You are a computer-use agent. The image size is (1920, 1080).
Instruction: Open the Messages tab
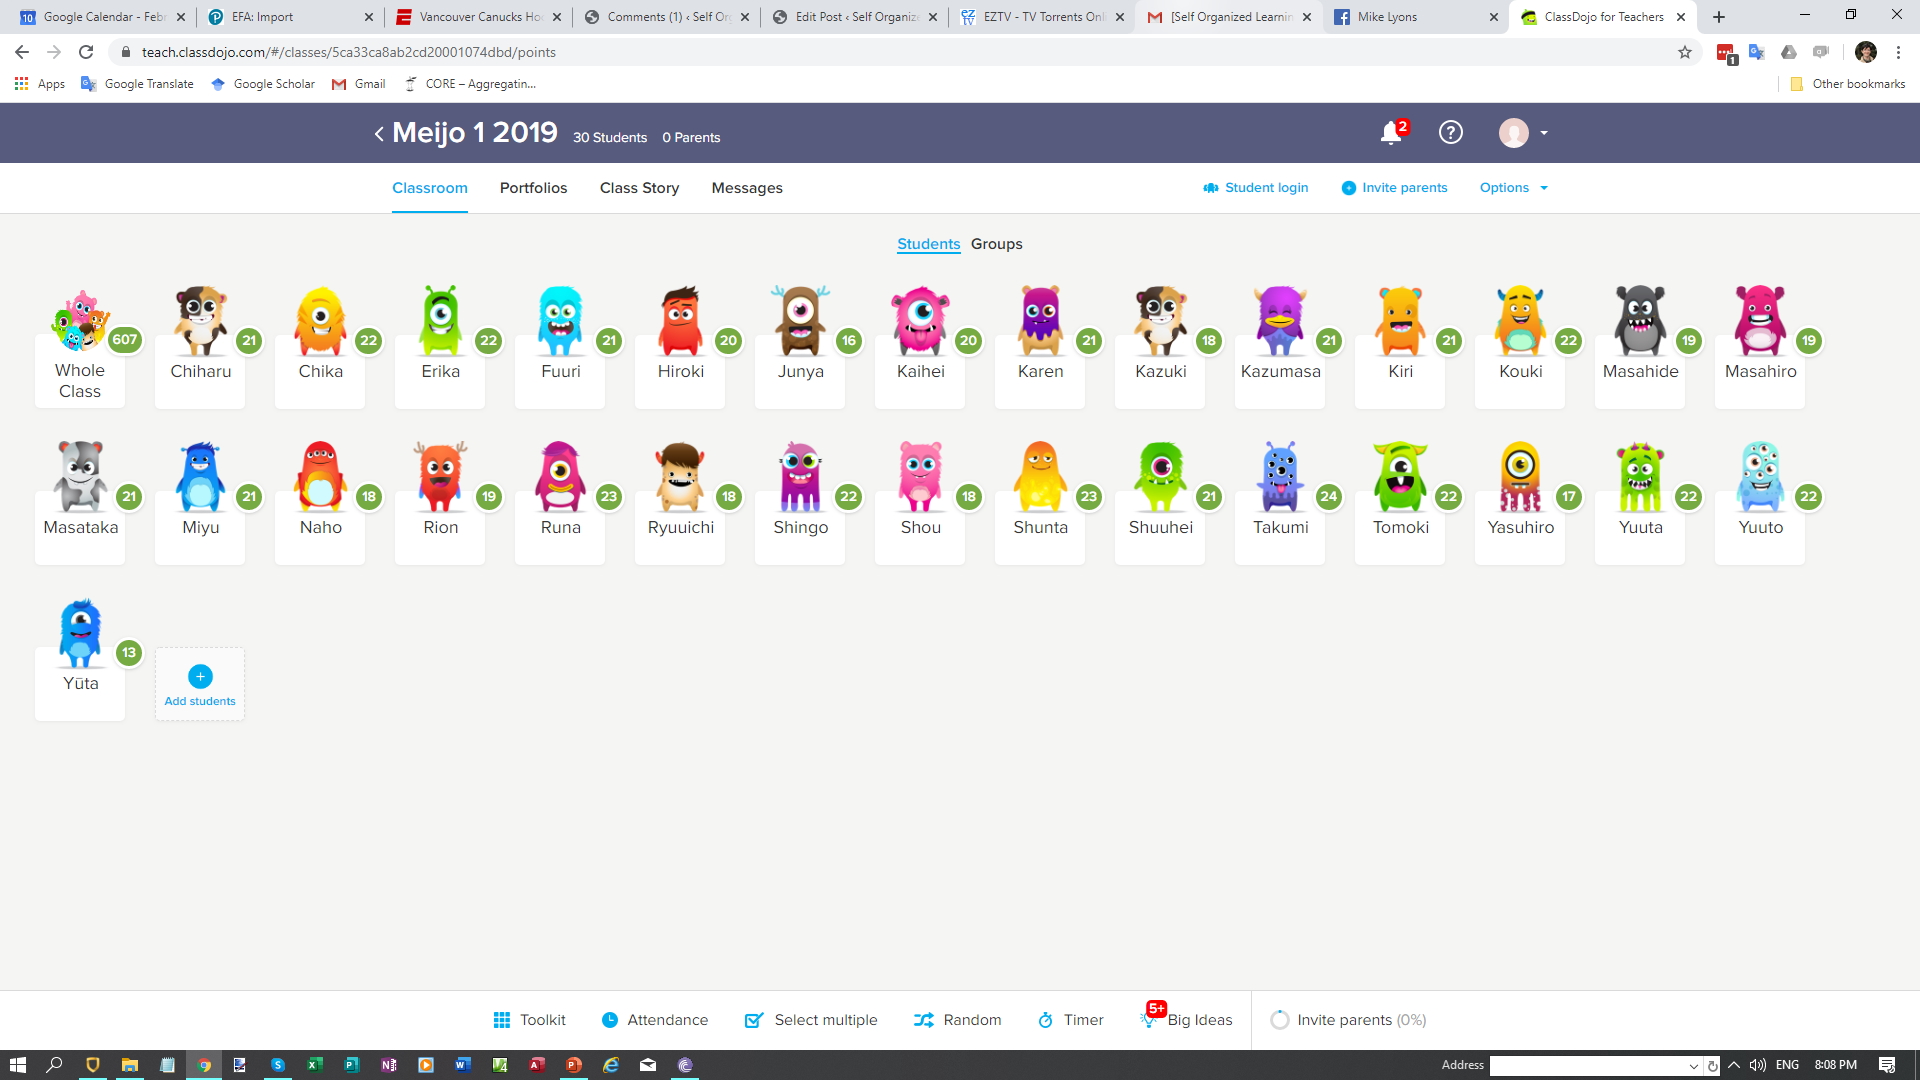tap(747, 188)
